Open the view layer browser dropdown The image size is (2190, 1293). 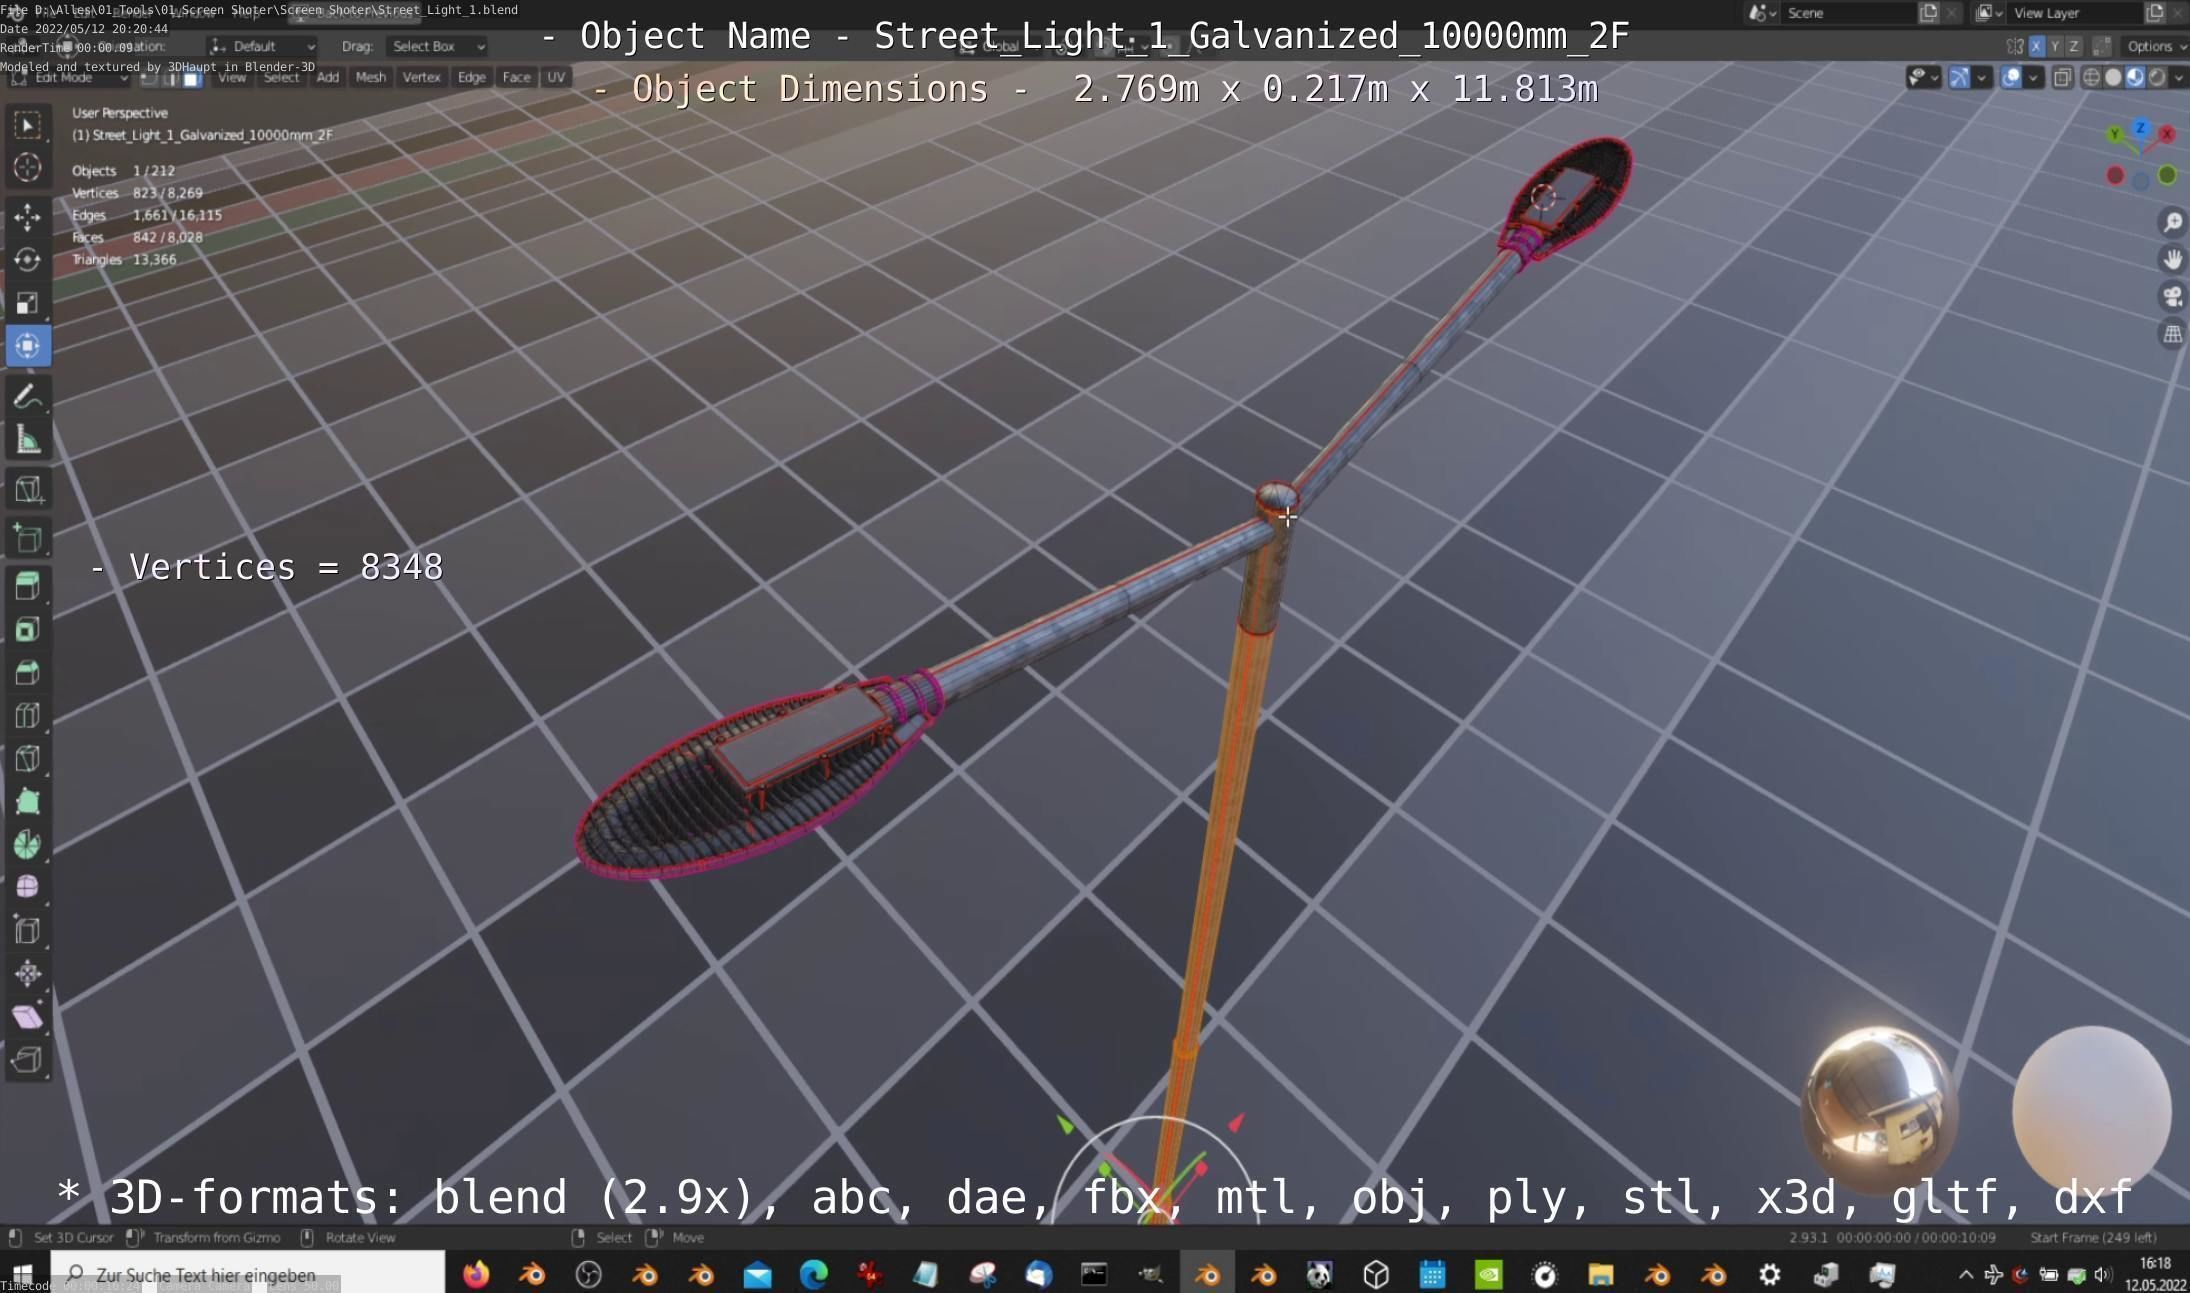(1989, 13)
